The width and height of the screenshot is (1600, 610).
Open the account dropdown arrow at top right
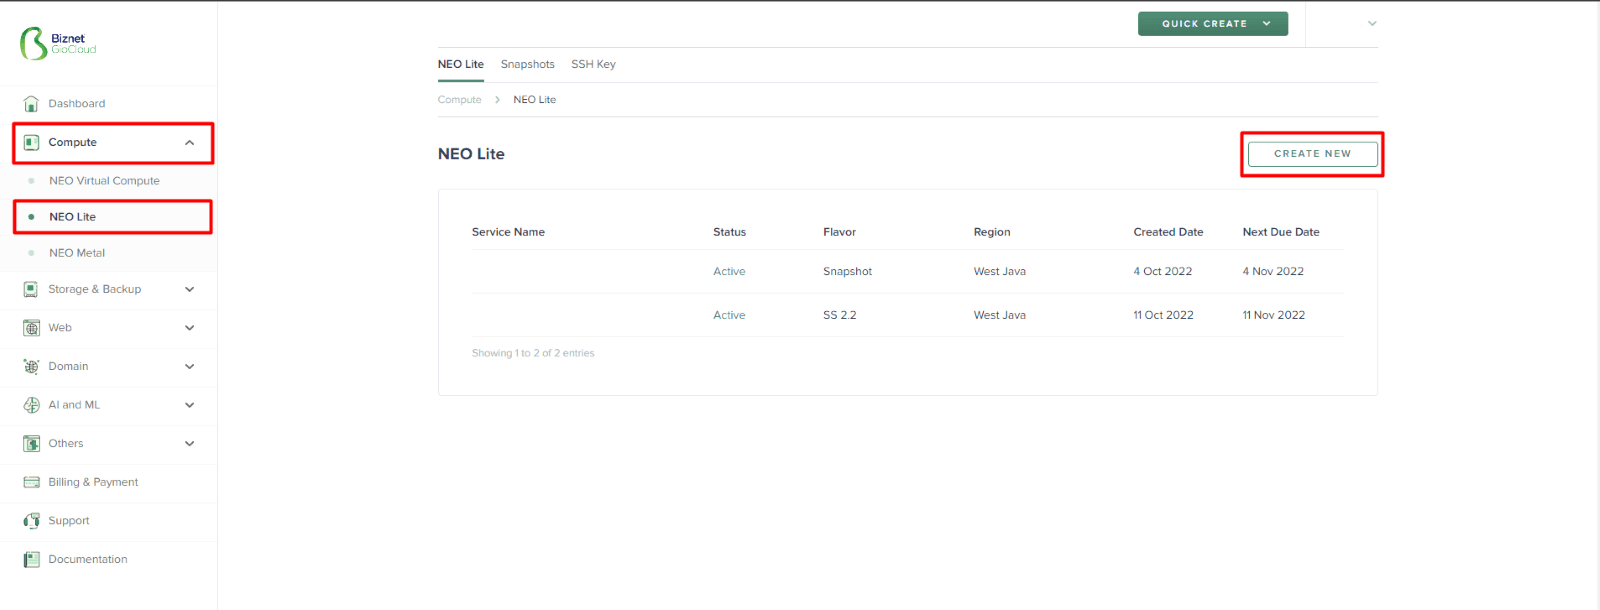1372,23
